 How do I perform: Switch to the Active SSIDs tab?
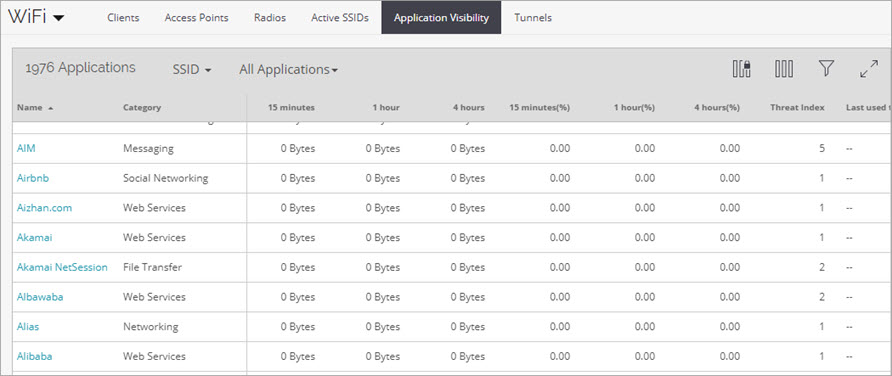[340, 18]
